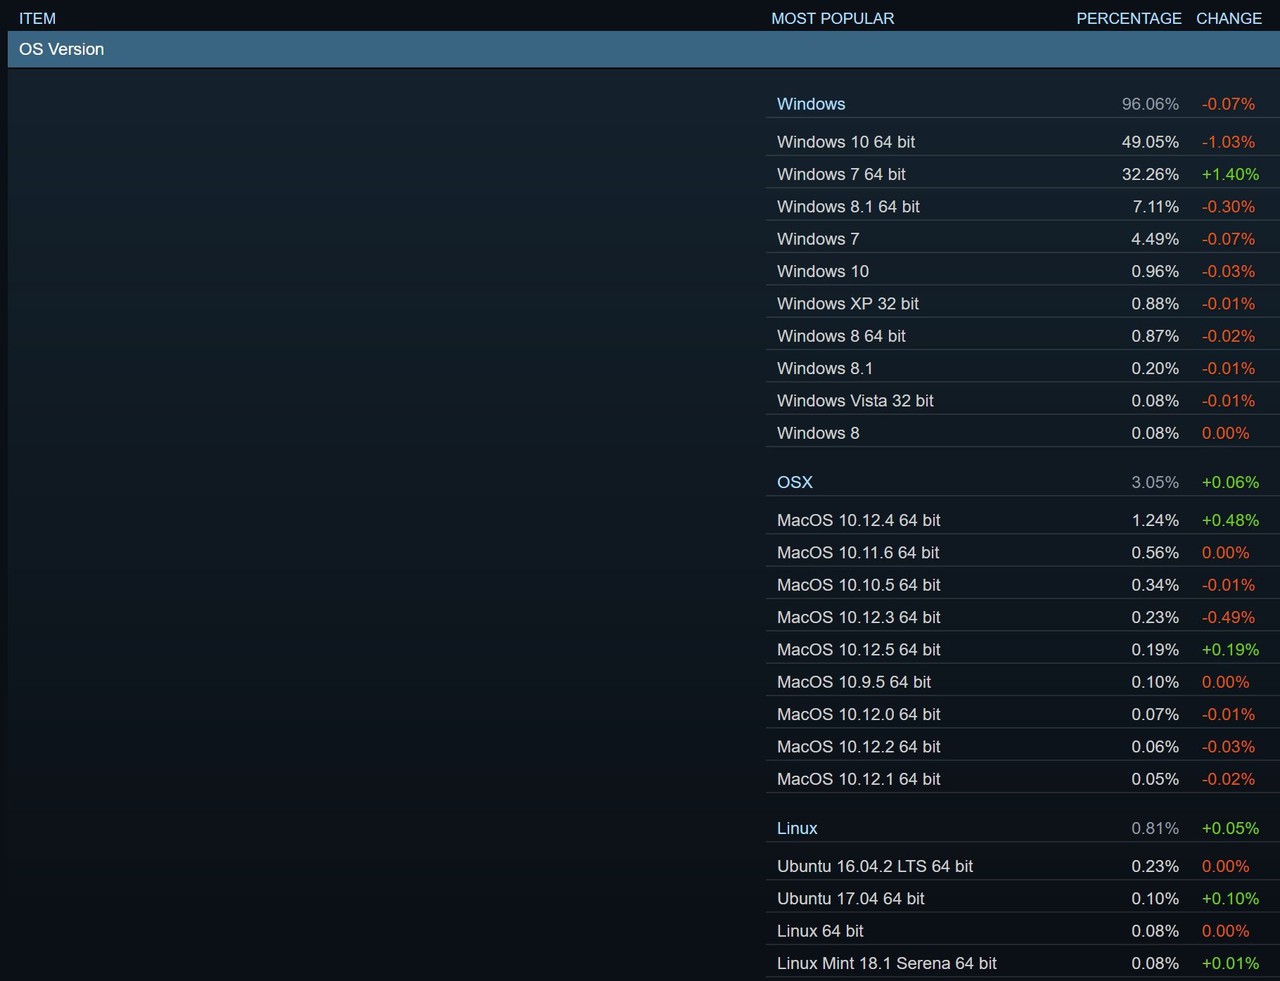
Task: Click the 0.81% Linux total percentage
Action: 1155,828
